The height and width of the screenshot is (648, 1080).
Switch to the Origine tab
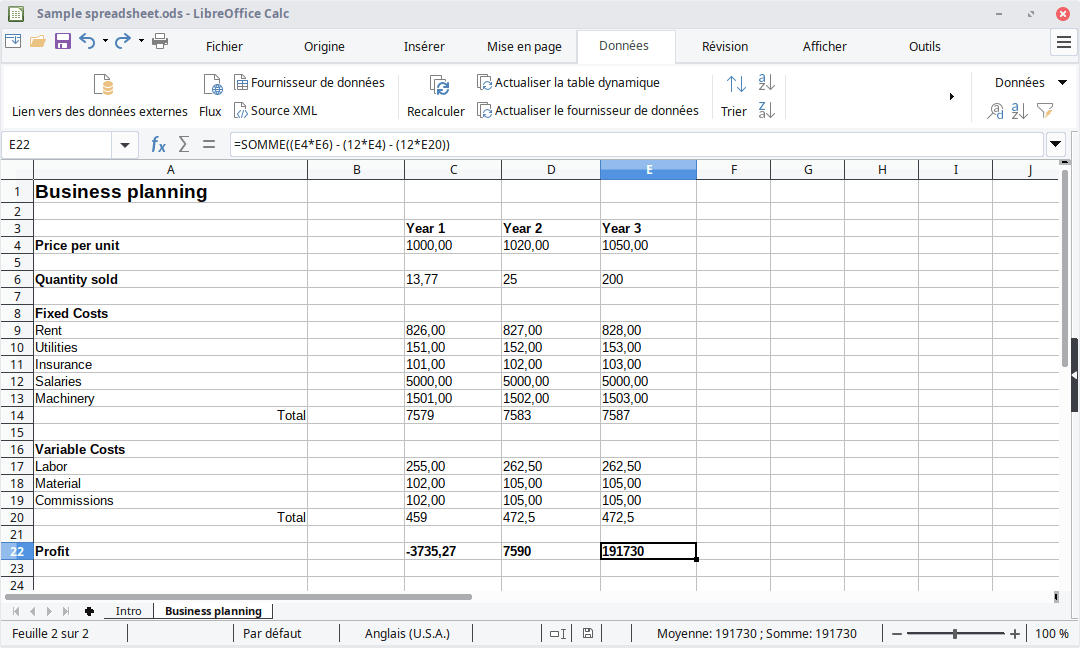[x=324, y=46]
